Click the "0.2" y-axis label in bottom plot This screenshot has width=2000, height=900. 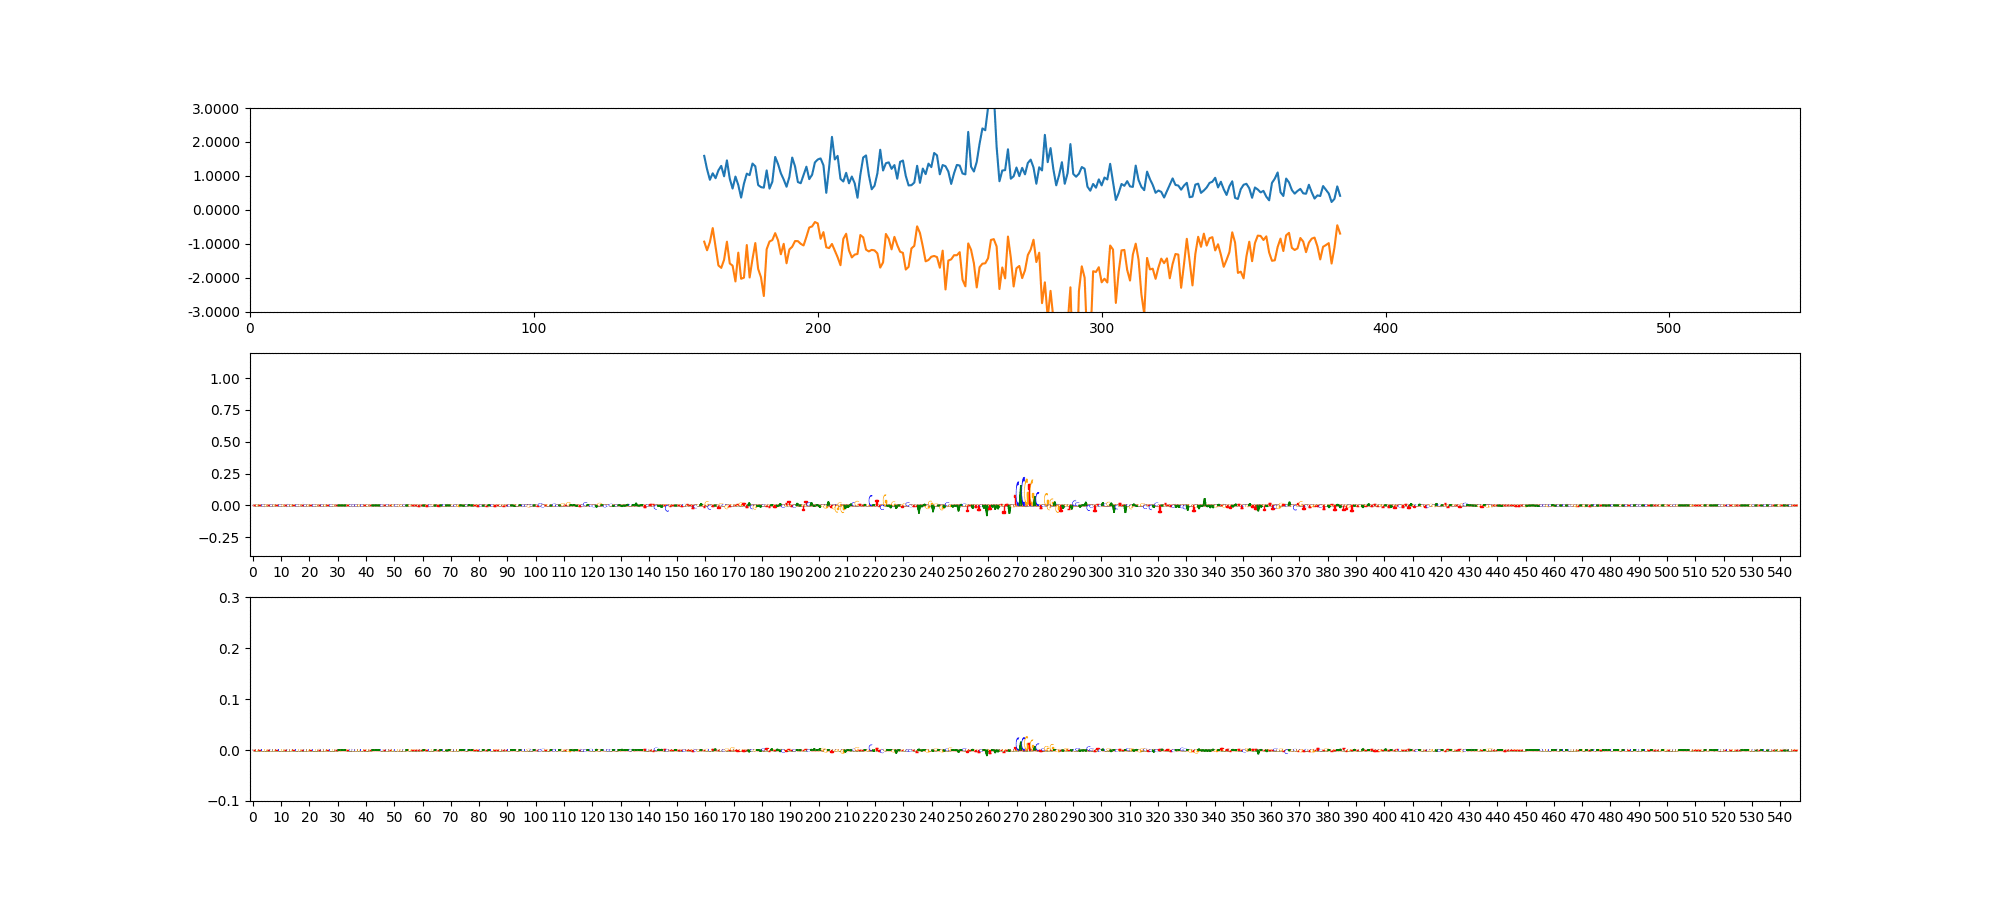(229, 649)
